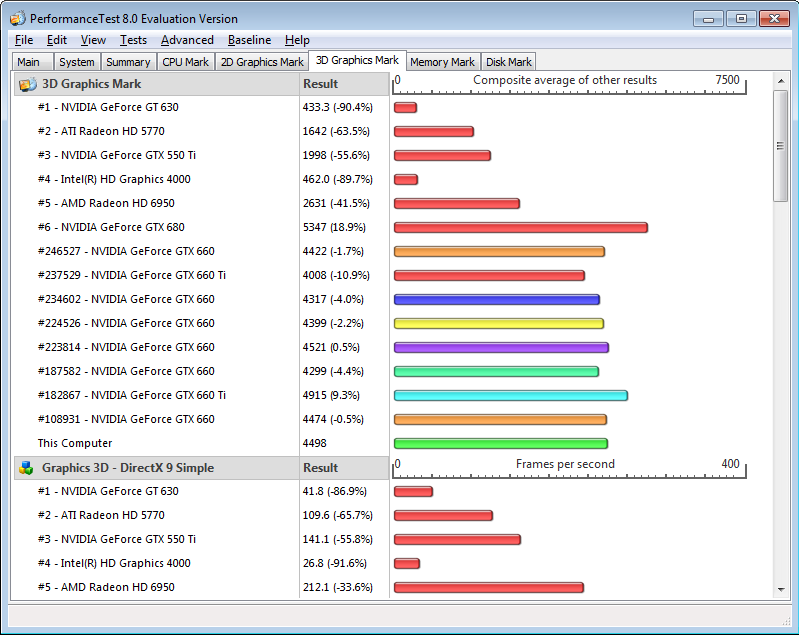Click the Result header of DirectX 9 Simple

[344, 468]
